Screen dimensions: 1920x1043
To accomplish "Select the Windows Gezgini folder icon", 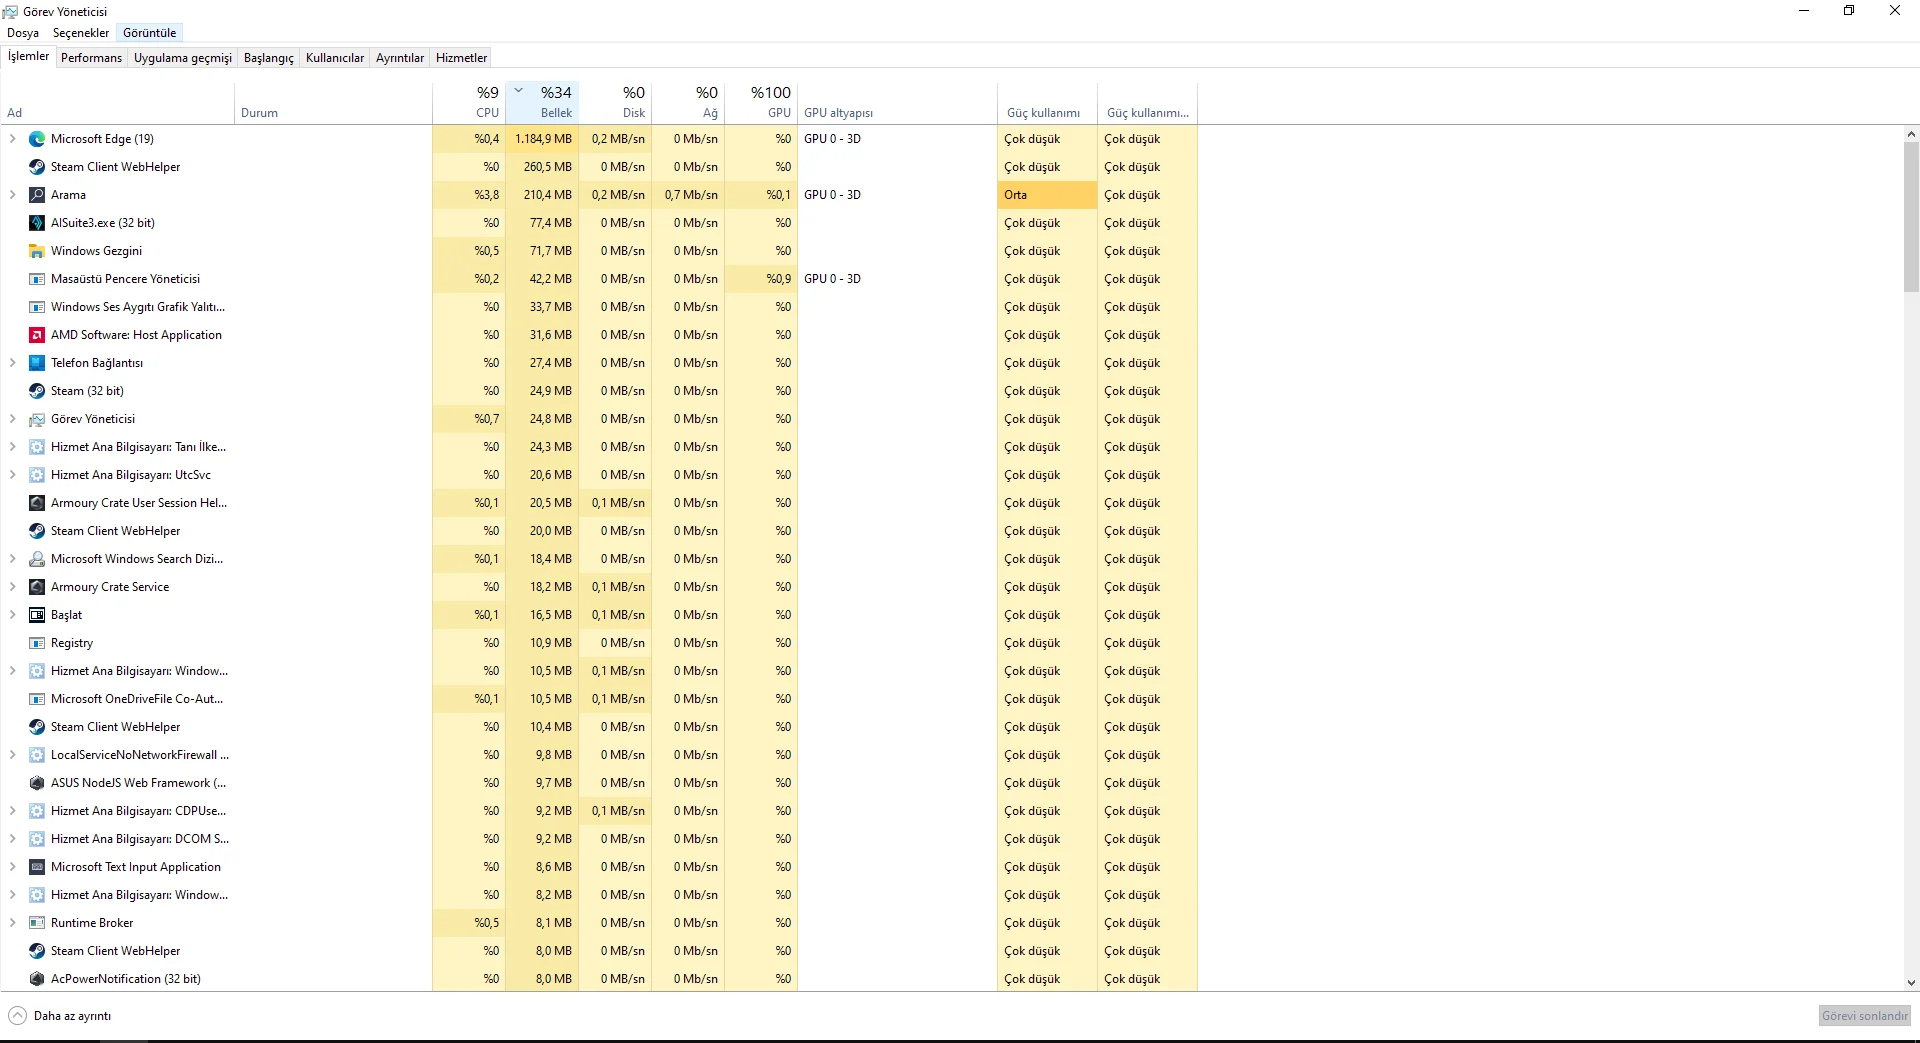I will tap(37, 251).
